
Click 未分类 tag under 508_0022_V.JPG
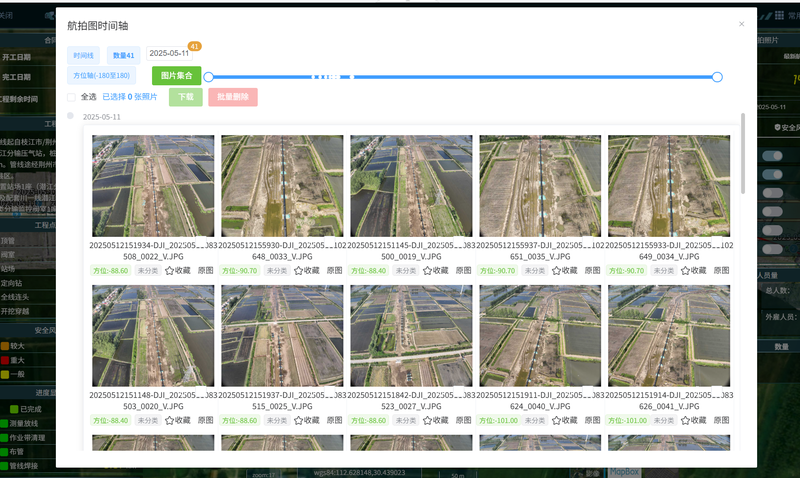(148, 271)
